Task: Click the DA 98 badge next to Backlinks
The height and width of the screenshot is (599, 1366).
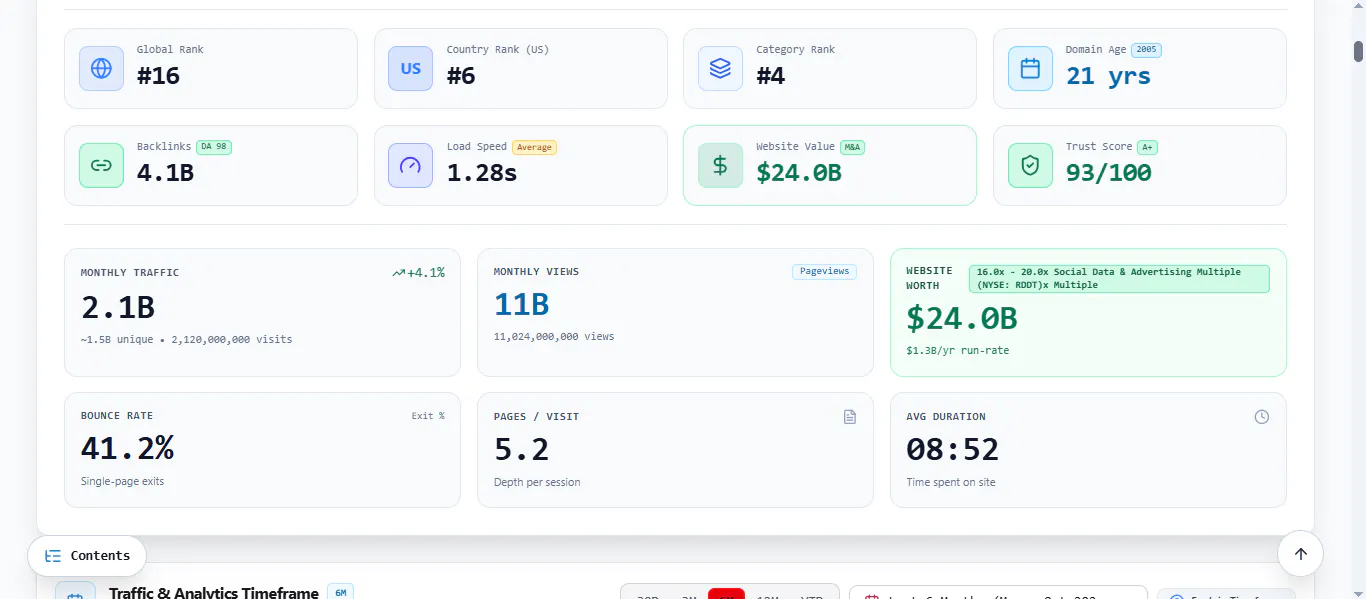Action: point(214,147)
